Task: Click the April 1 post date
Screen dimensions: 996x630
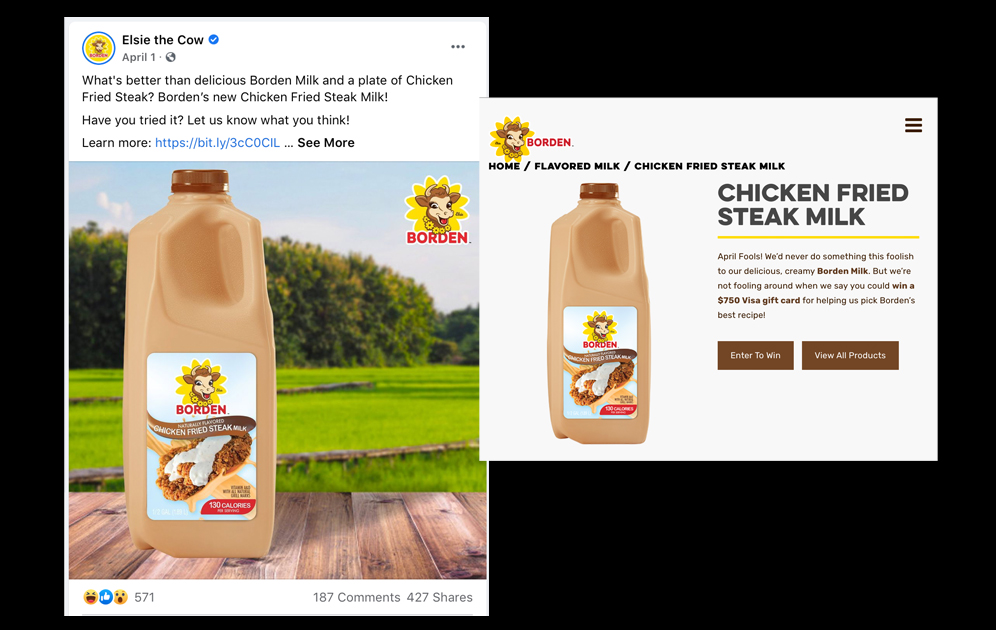Action: 138,57
